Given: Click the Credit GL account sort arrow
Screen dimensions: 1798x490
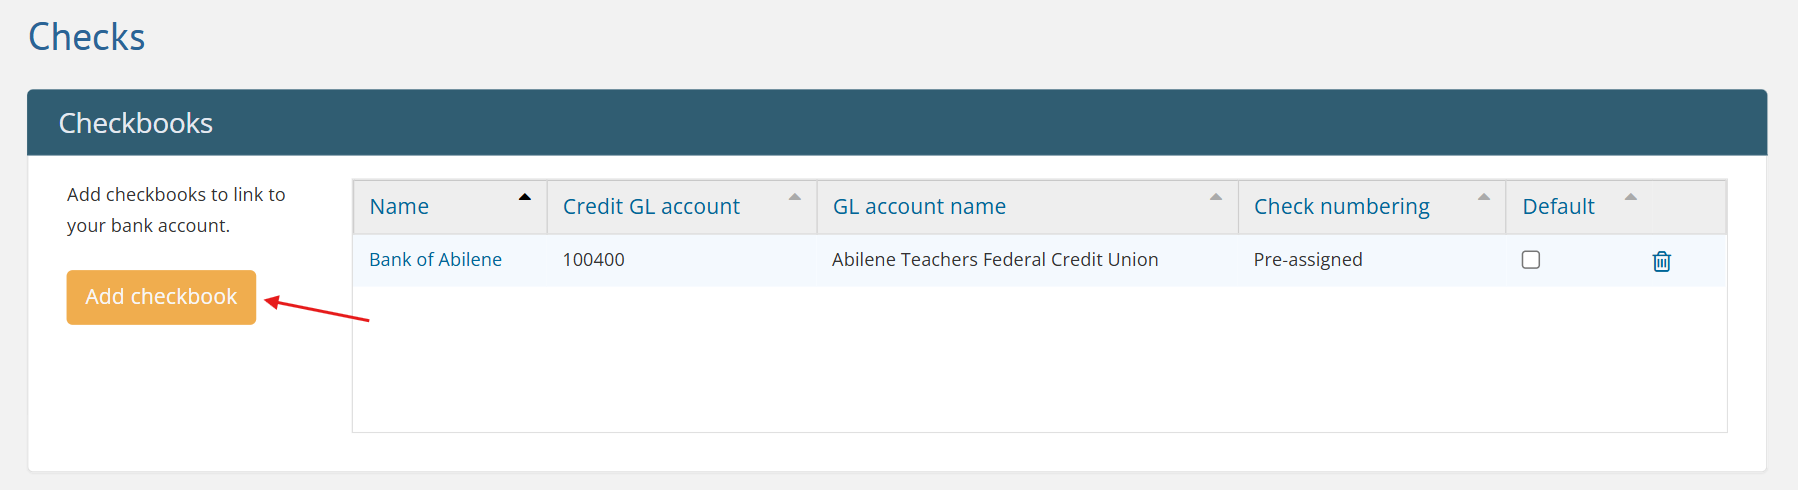Looking at the screenshot, I should pos(795,197).
